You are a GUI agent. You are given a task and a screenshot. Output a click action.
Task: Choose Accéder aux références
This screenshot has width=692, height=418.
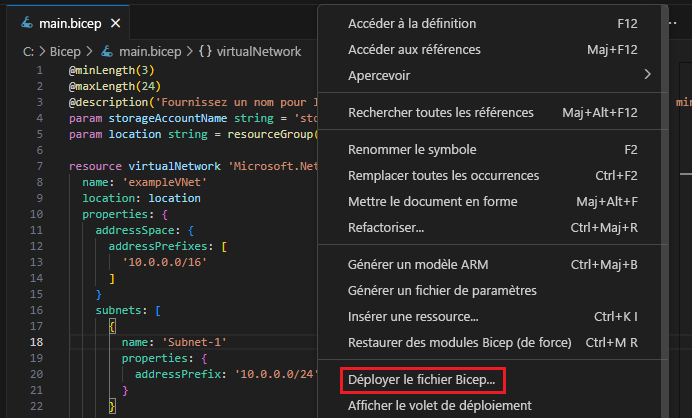(493, 49)
